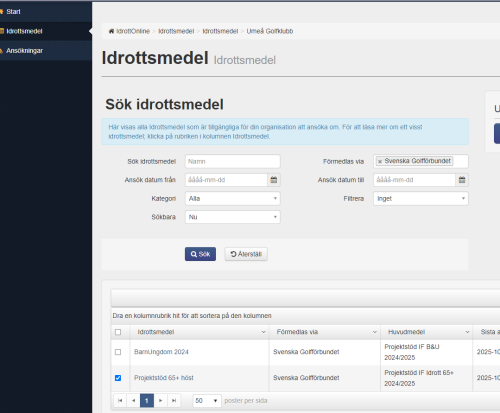Go to last page of results
Screen dimensions: 500x413
[174, 401]
